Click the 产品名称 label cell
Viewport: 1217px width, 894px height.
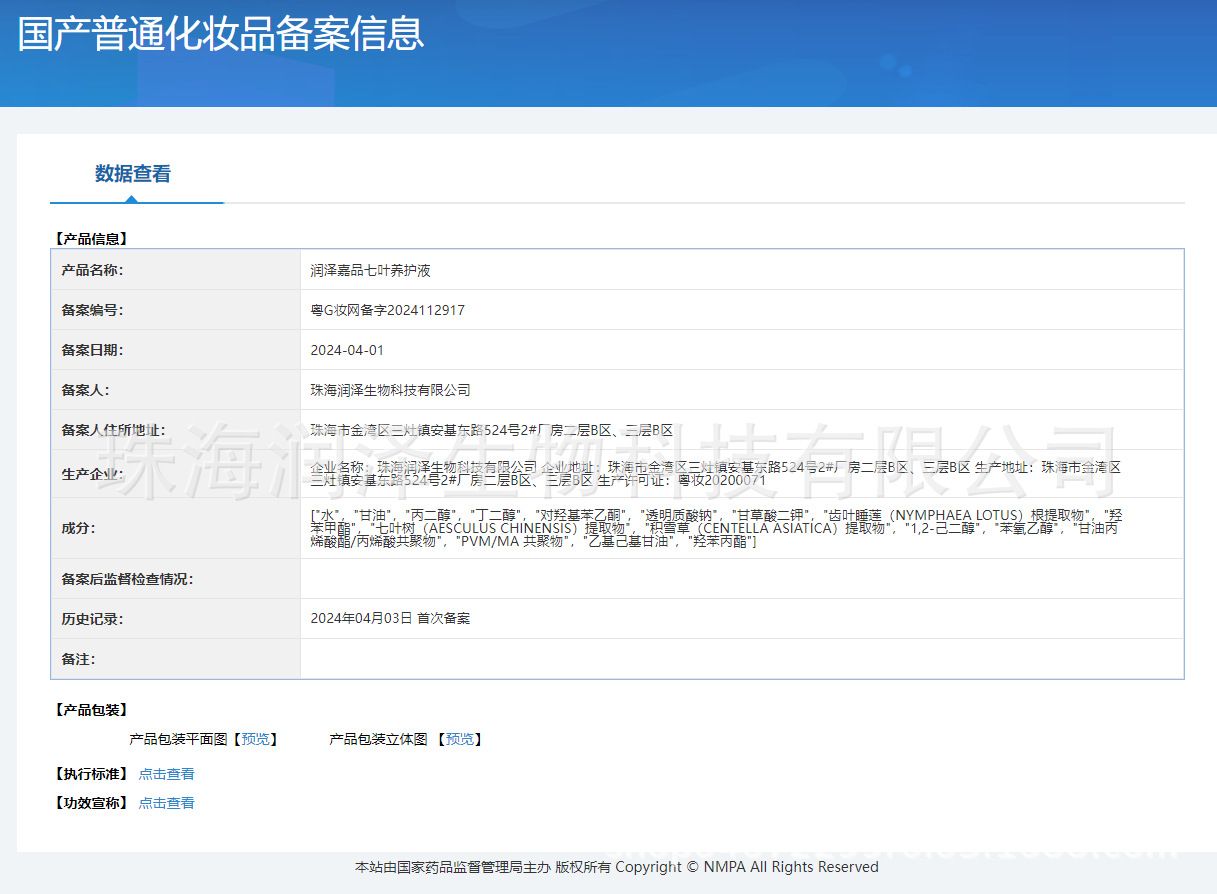[92, 270]
